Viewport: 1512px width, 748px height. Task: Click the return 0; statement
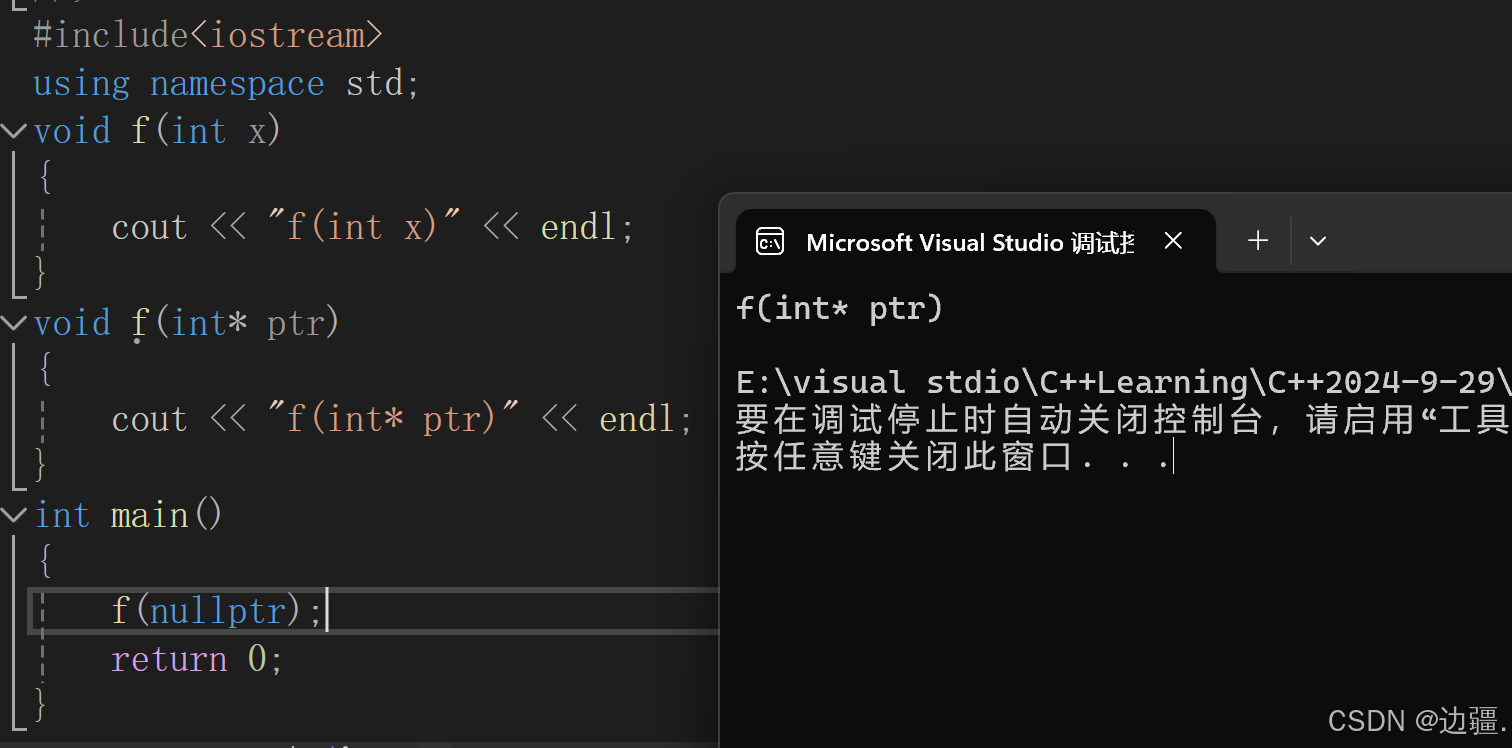pyautogui.click(x=197, y=659)
